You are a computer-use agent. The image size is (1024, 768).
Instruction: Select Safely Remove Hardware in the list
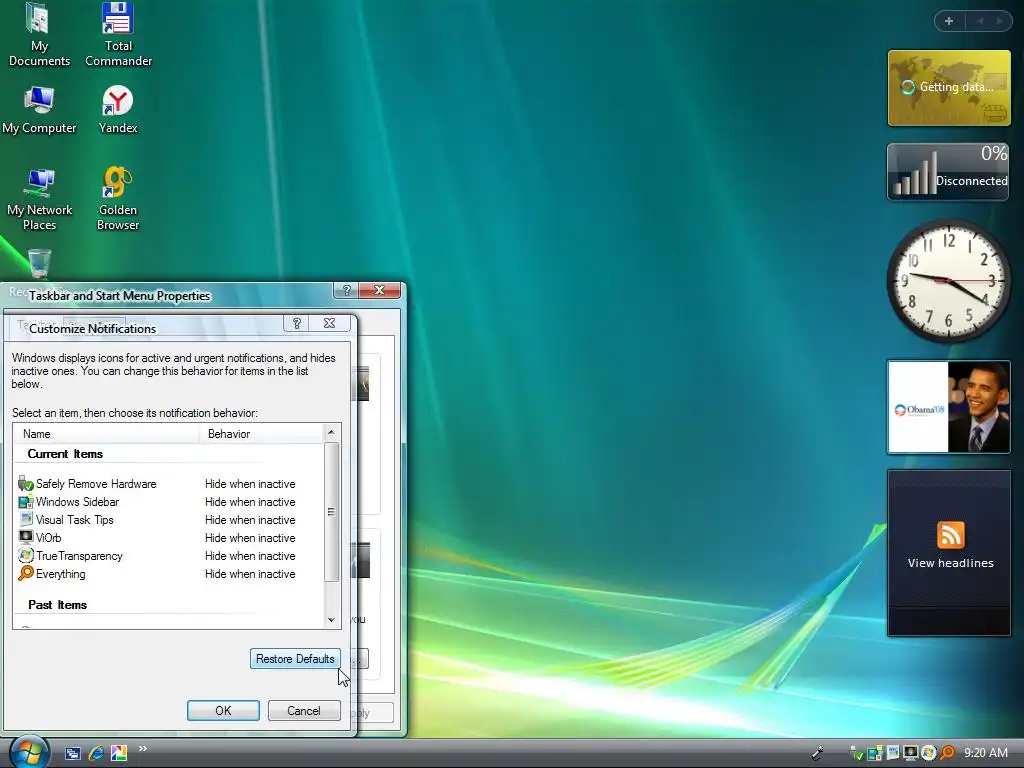96,484
